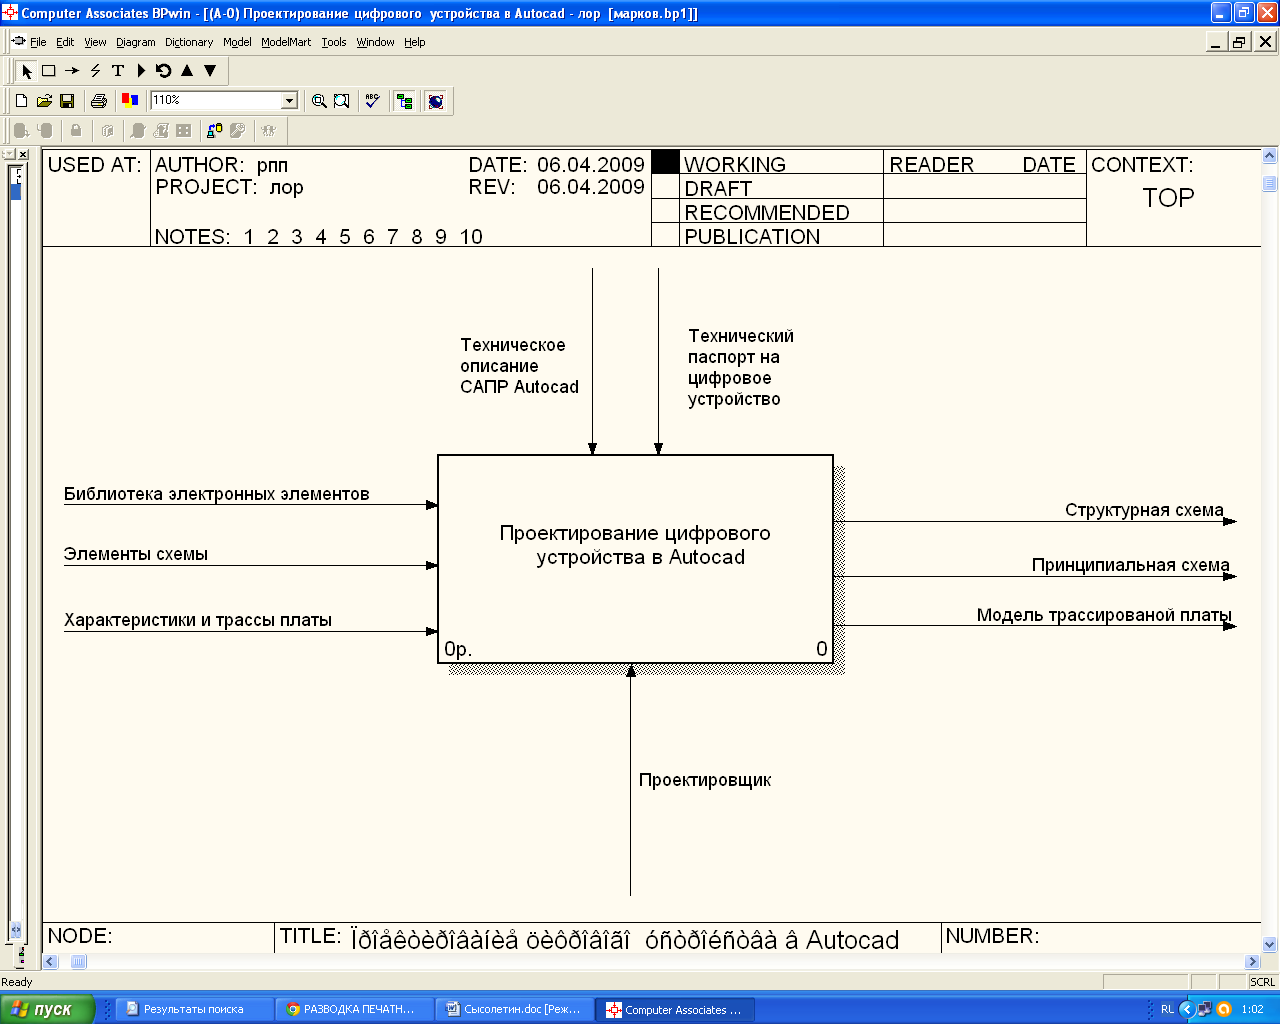Click the empty RECOMMENDED status box
Viewport: 1280px width, 1024px height.
(x=665, y=211)
